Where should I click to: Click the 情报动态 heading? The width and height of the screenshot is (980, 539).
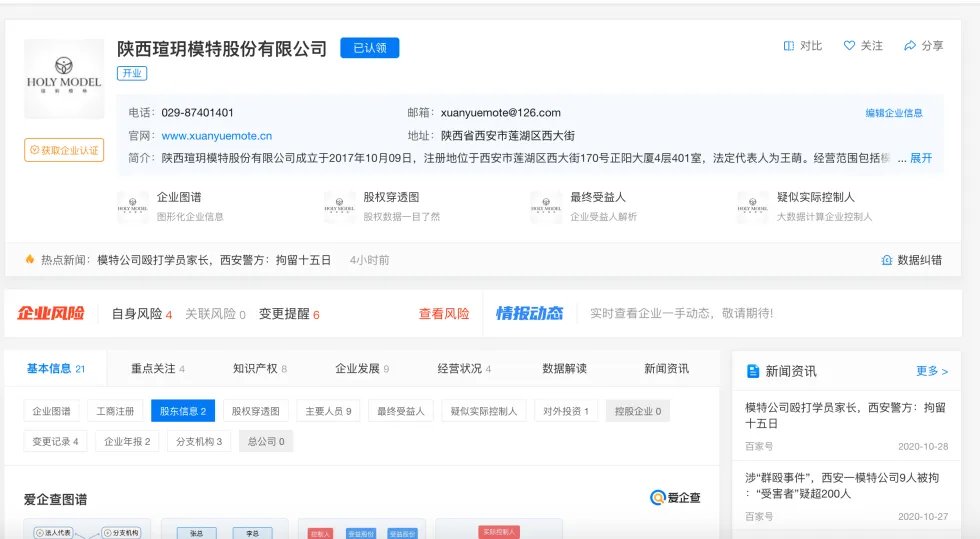click(x=529, y=313)
